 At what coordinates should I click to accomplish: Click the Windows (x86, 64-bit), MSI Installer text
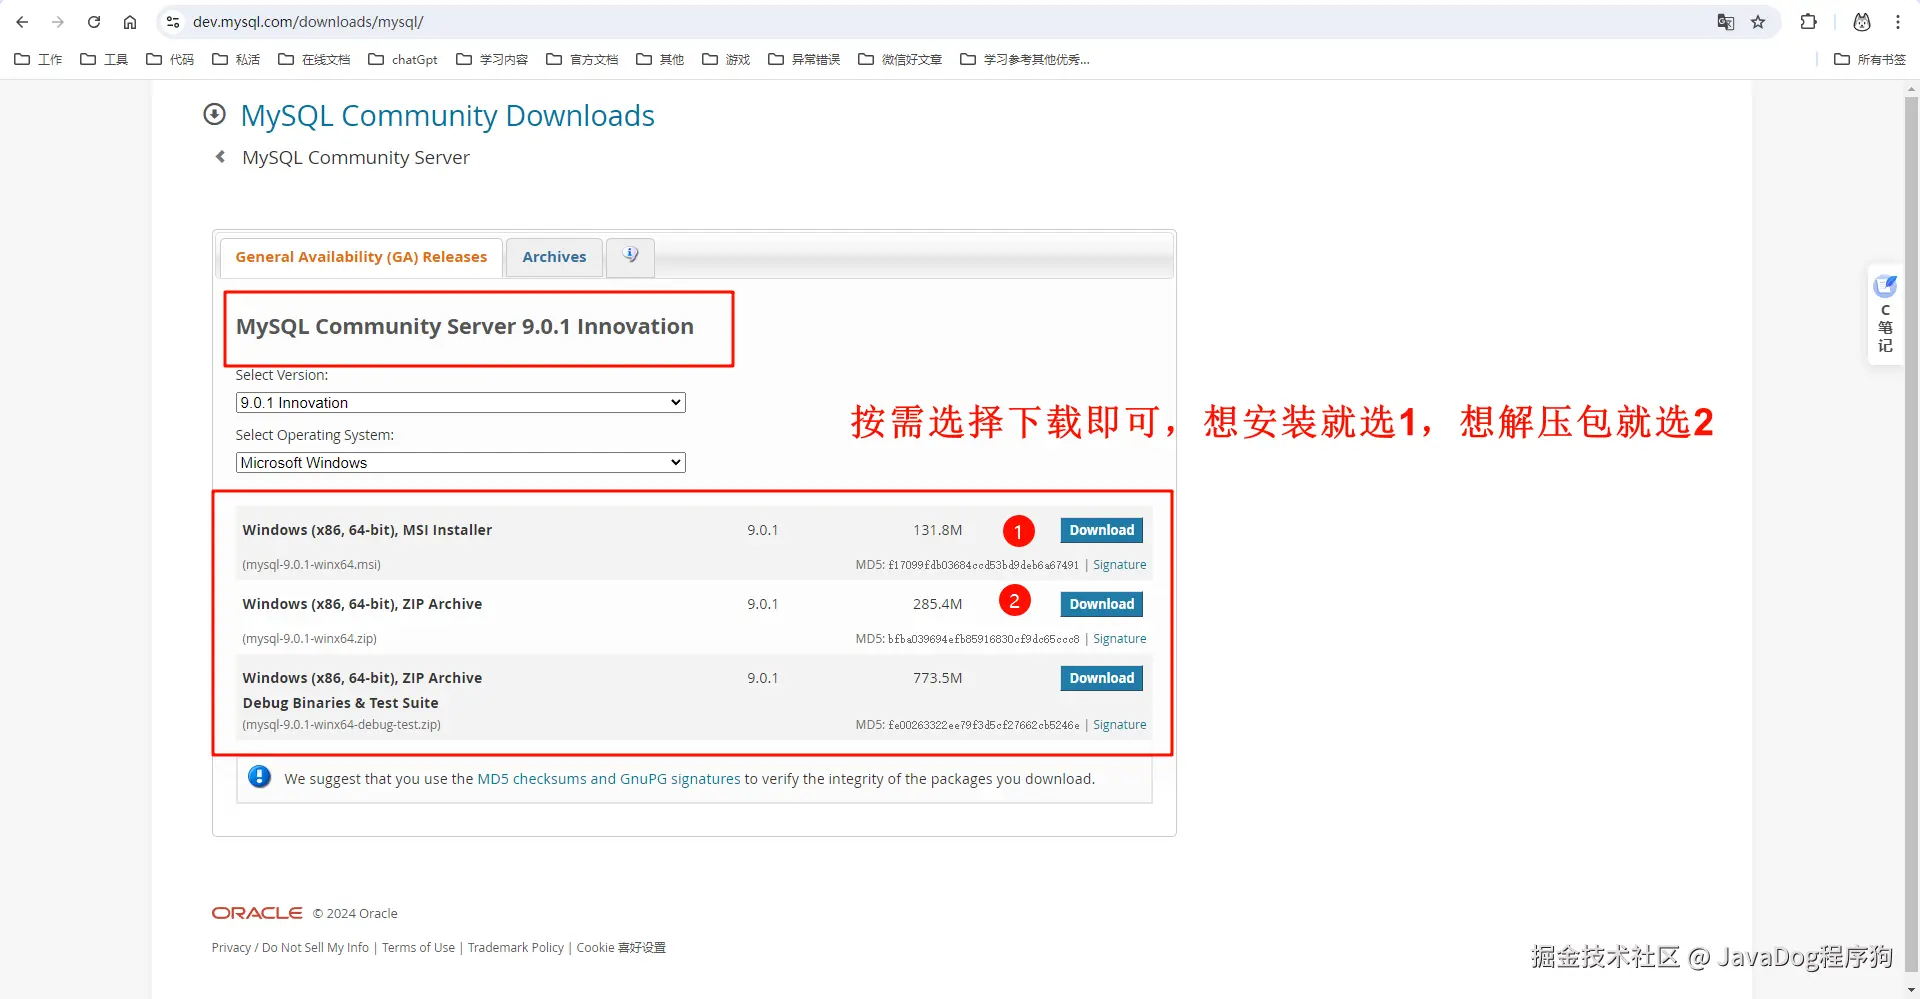point(367,530)
